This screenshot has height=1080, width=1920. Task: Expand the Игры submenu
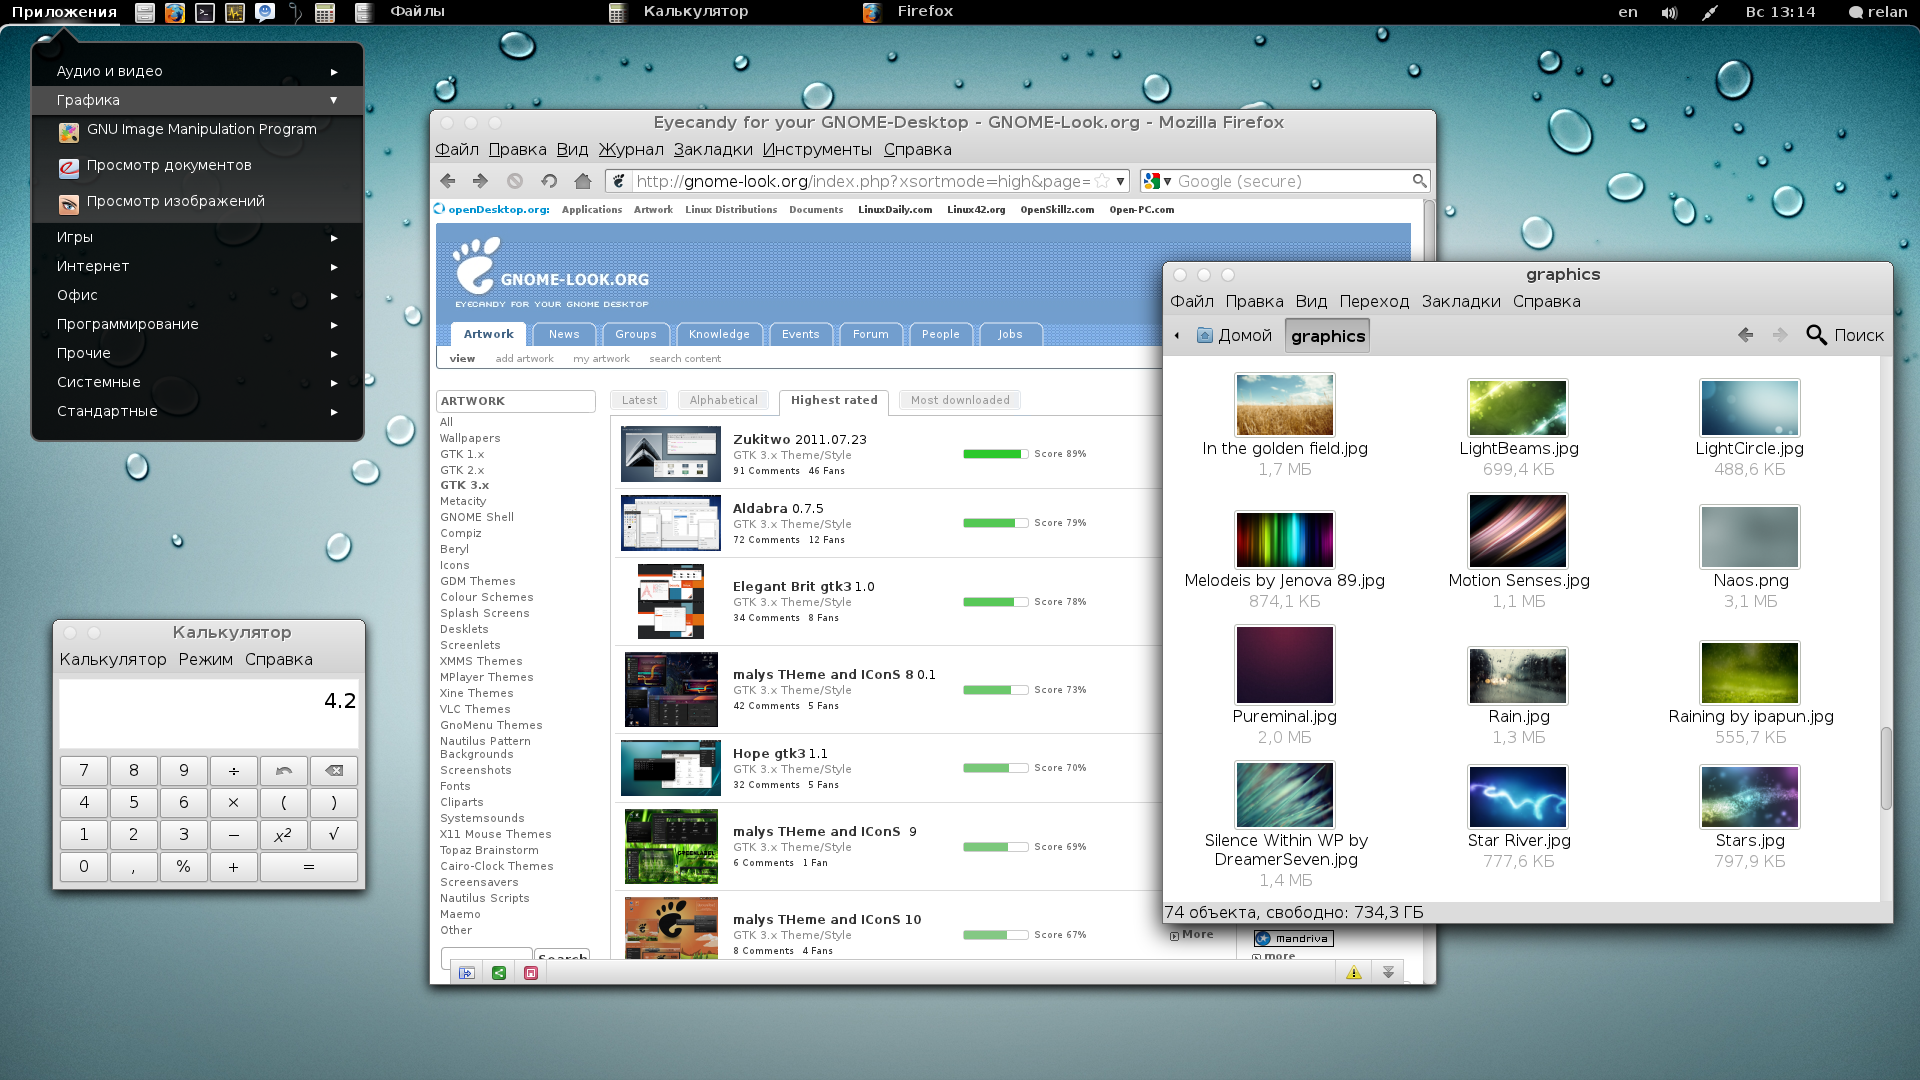197,237
